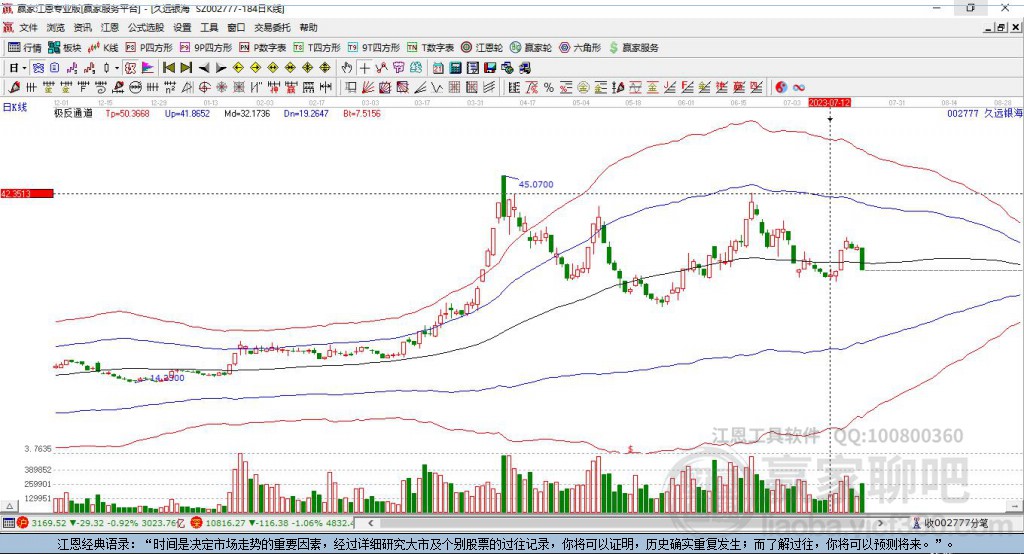
Task: Toggle the hand pan tool
Action: pos(347,68)
